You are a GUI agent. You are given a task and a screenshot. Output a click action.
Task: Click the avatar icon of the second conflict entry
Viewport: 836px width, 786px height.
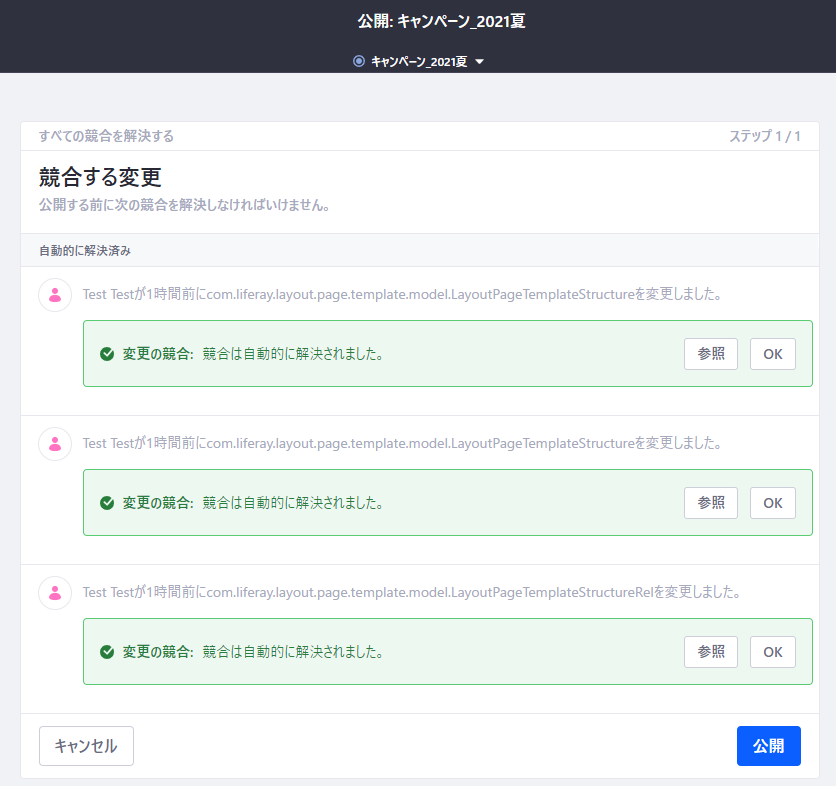(x=55, y=443)
